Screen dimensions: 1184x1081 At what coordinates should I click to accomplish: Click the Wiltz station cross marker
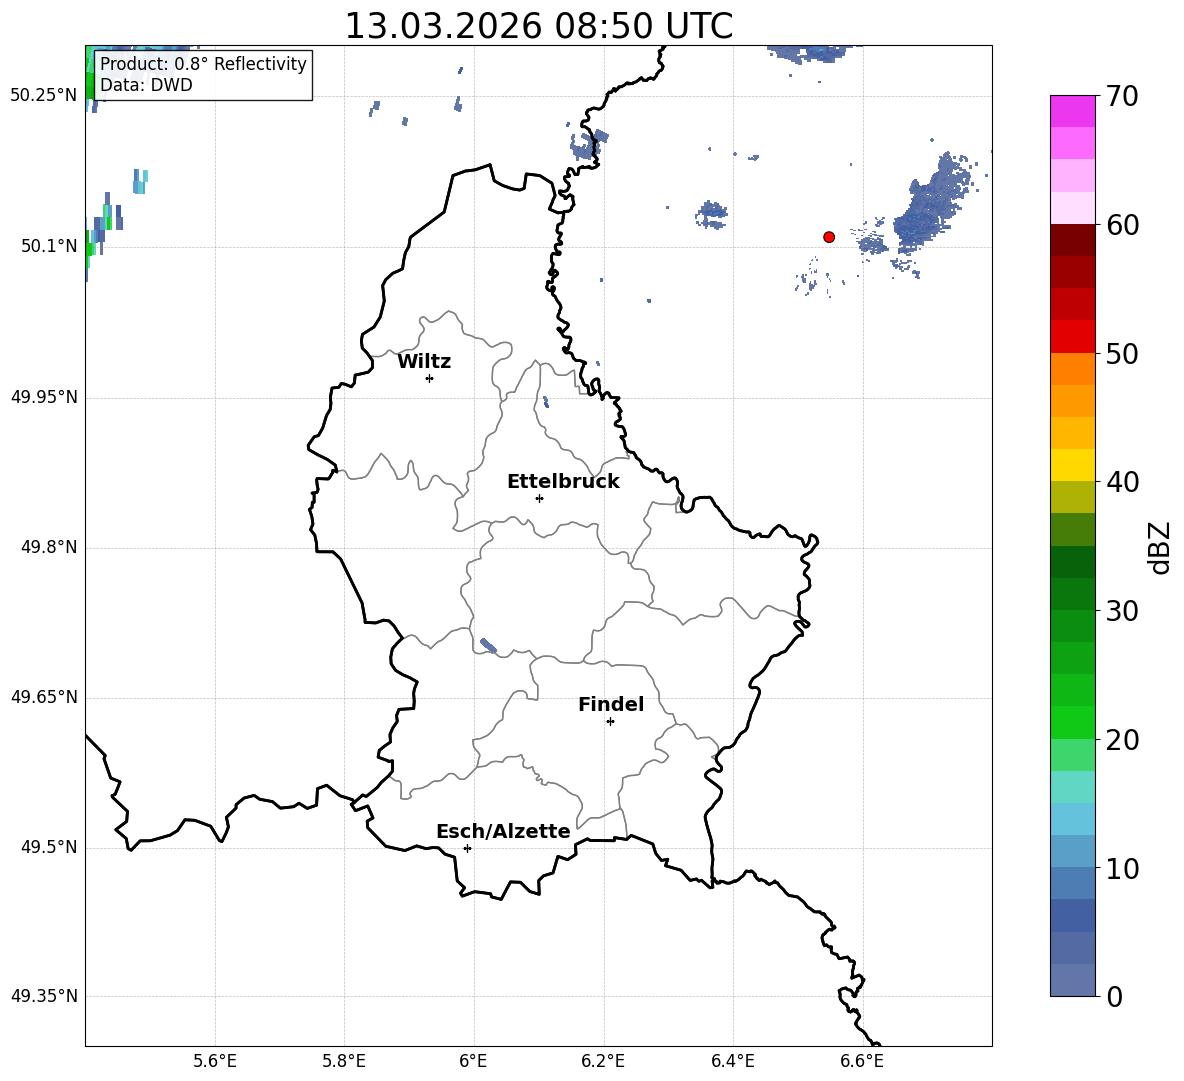[429, 378]
